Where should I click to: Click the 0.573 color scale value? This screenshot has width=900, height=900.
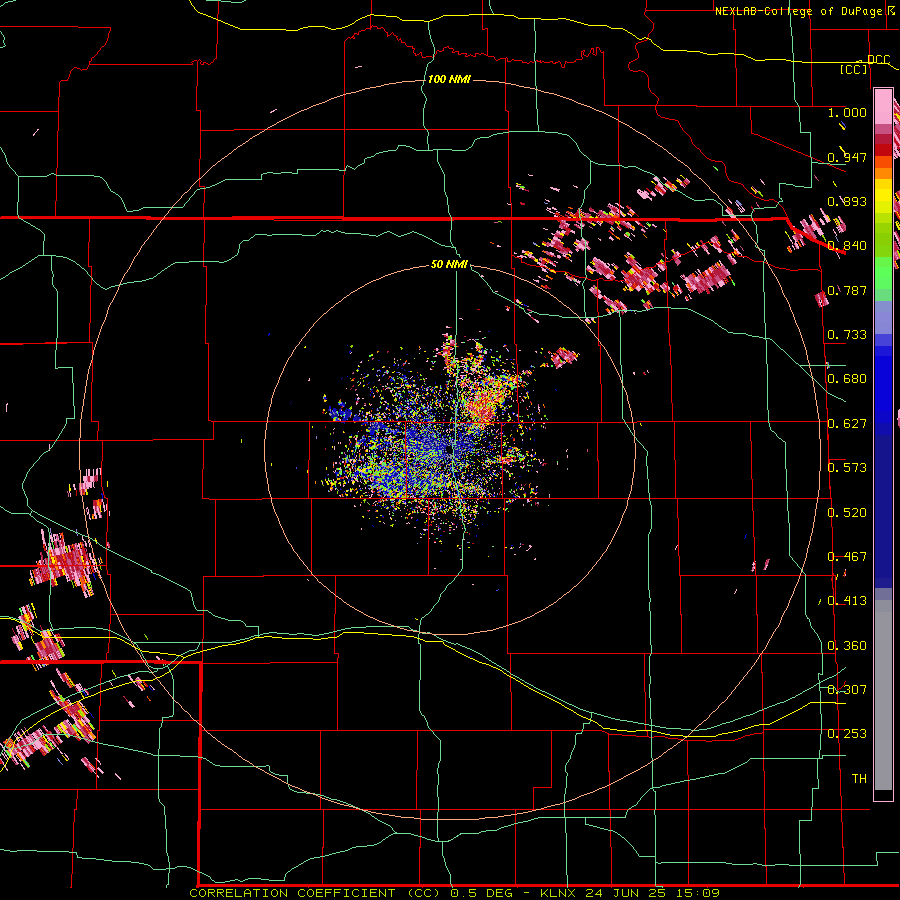coord(847,468)
